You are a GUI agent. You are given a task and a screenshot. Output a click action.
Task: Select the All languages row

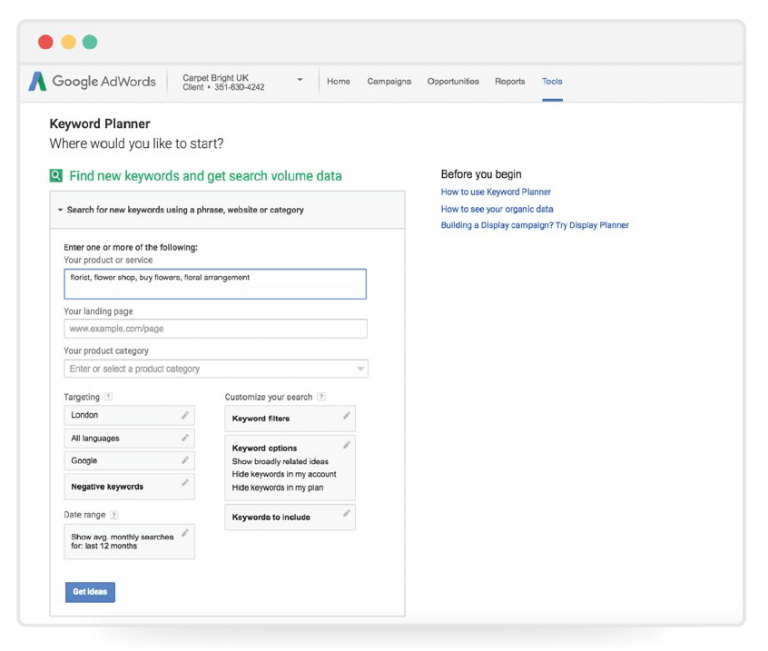[129, 438]
